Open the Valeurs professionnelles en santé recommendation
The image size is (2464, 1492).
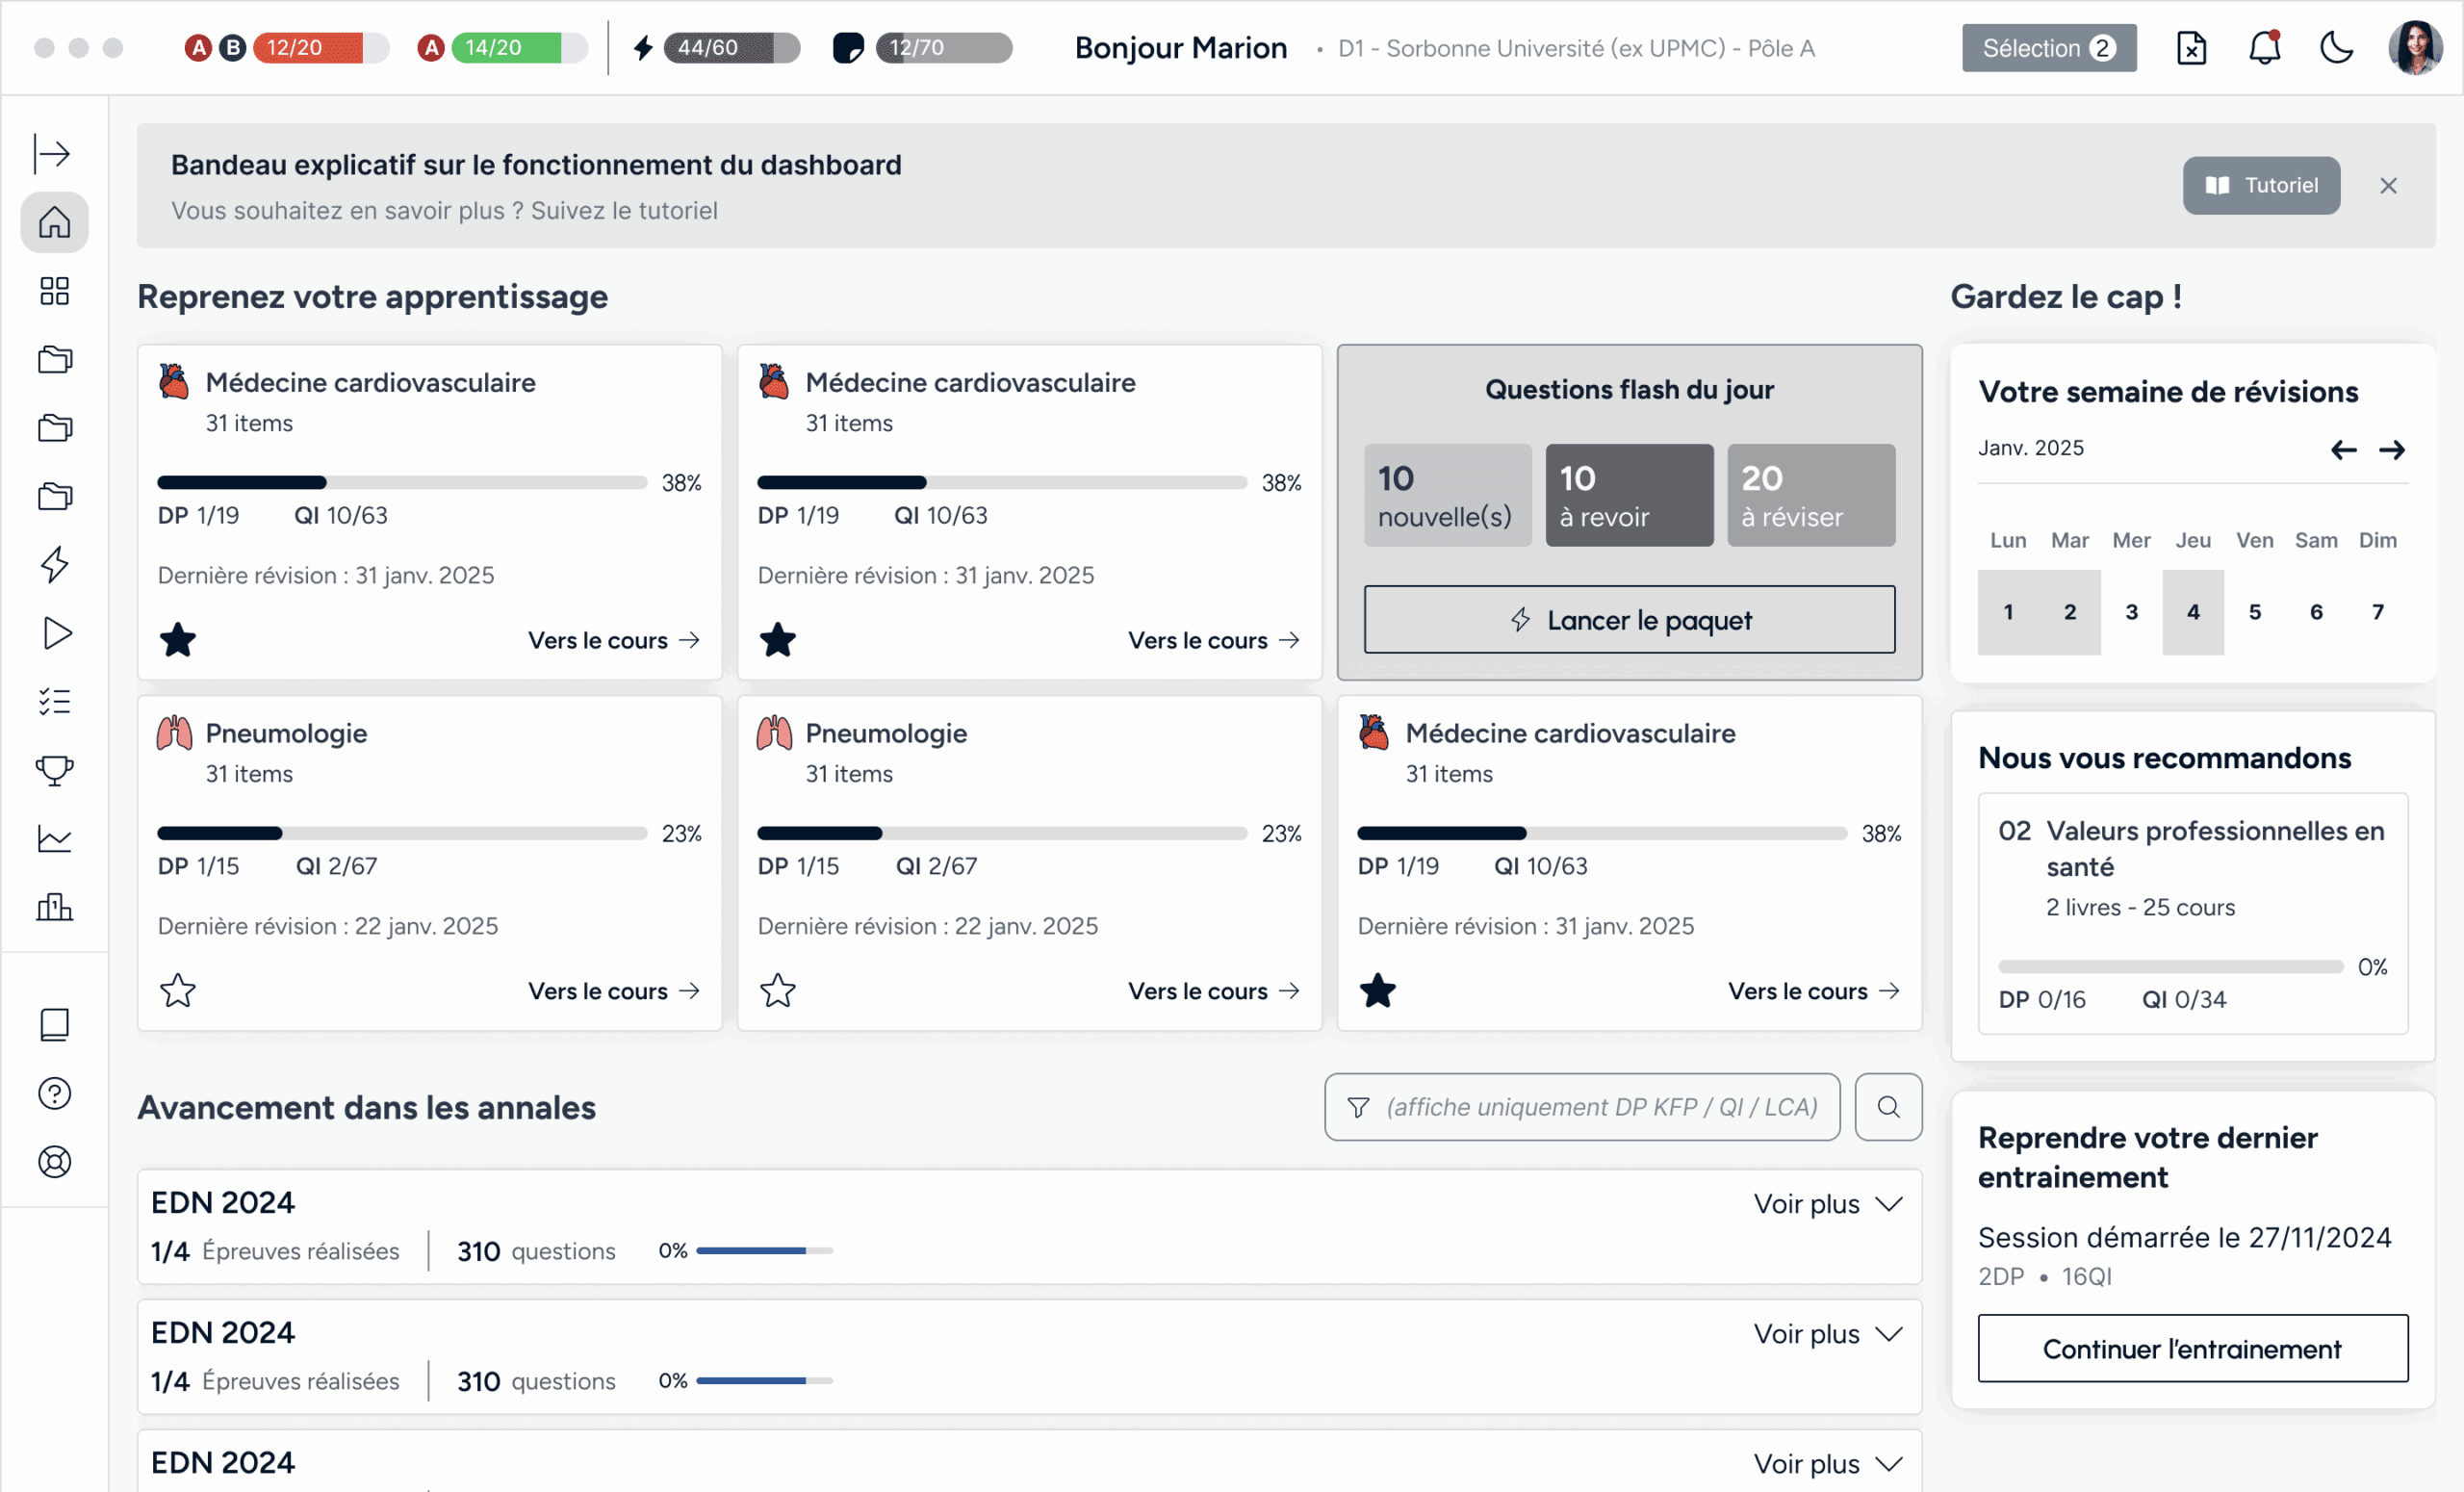[2193, 914]
